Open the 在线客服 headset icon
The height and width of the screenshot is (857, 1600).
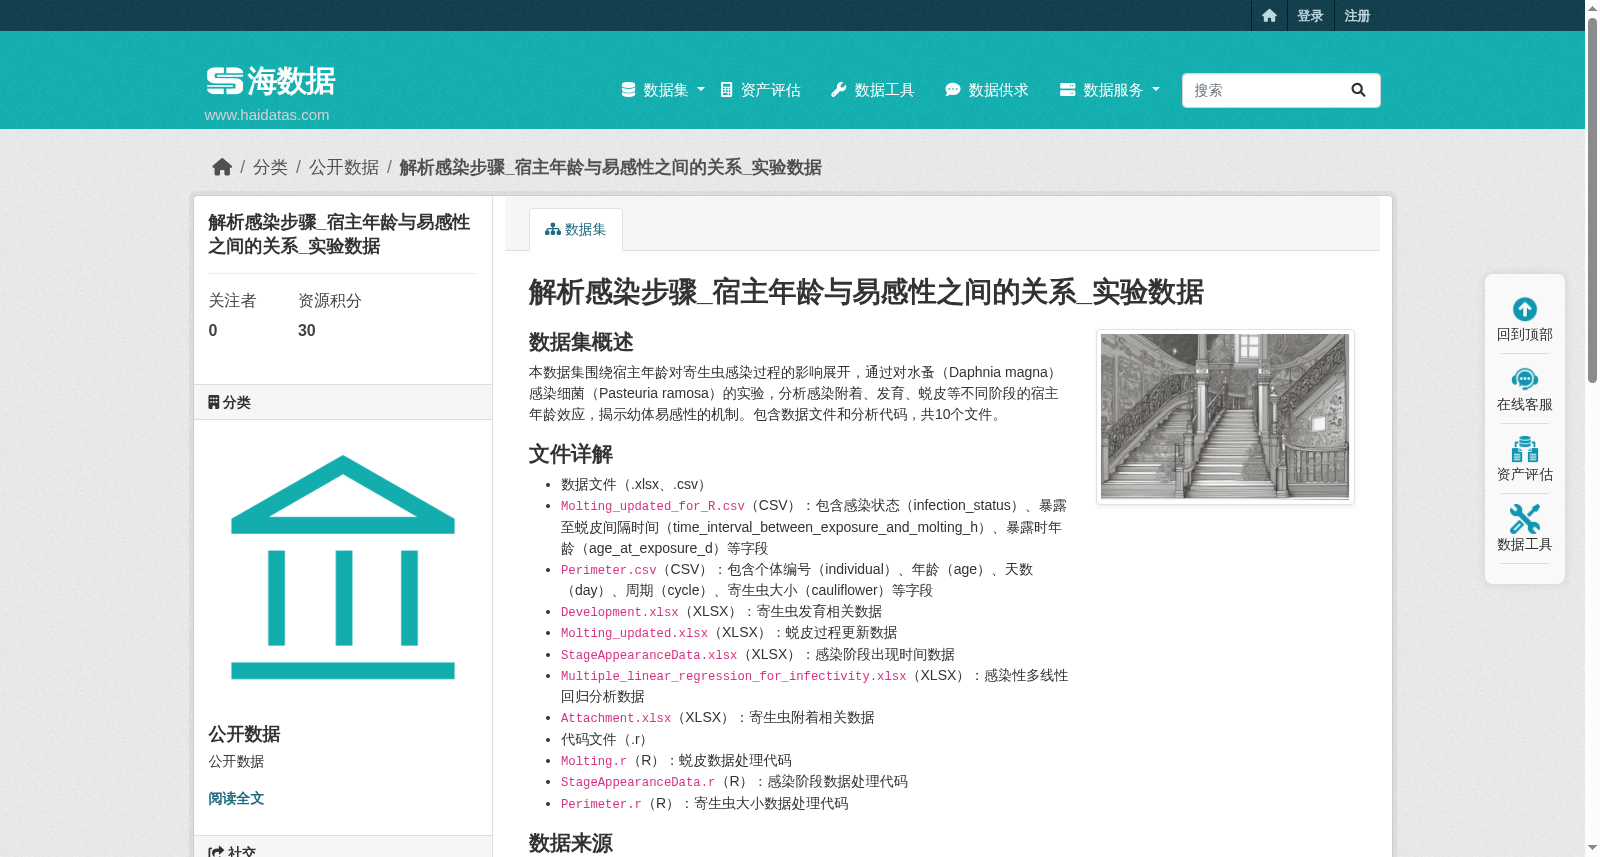[x=1525, y=379]
